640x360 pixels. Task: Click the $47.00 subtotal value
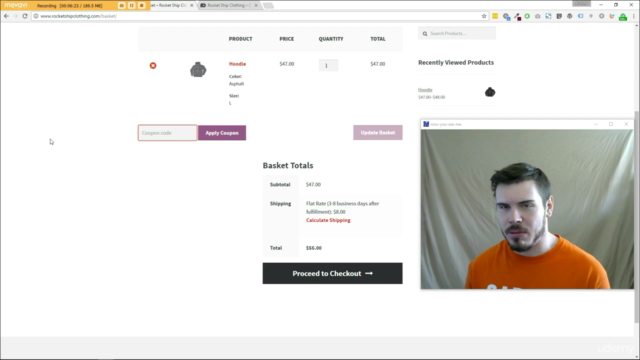pos(313,184)
